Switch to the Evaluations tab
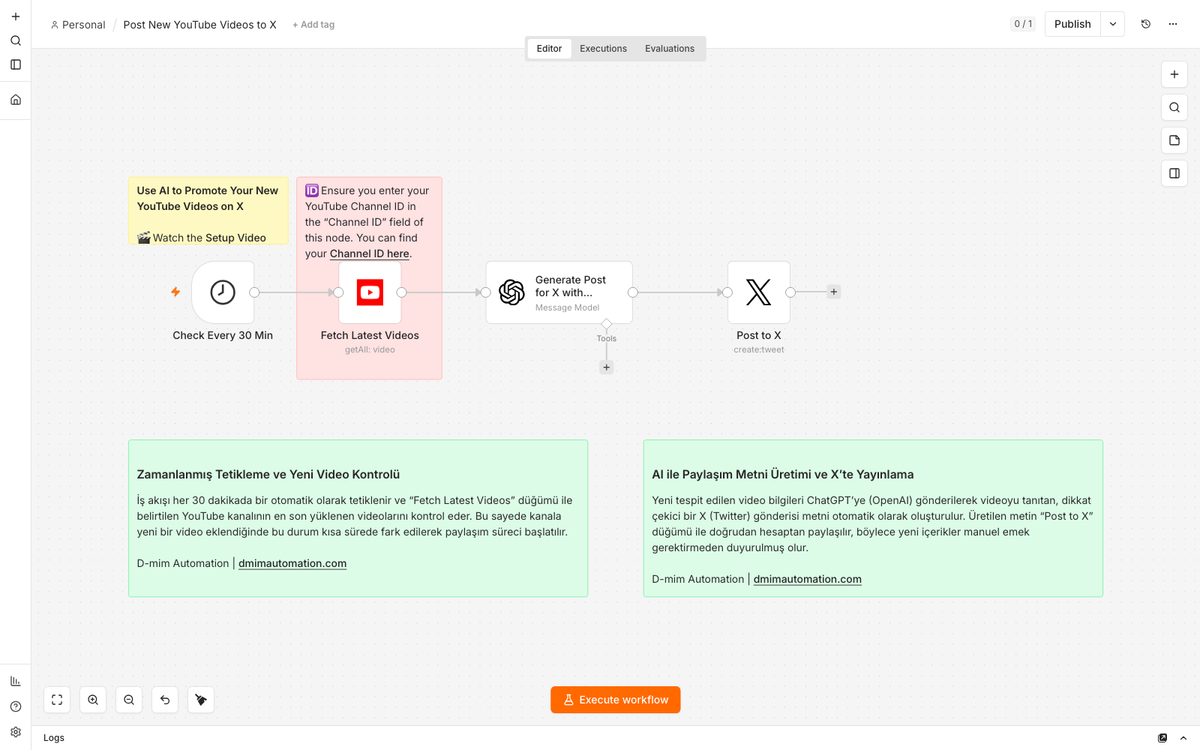This screenshot has height=750, width=1200. [x=670, y=48]
